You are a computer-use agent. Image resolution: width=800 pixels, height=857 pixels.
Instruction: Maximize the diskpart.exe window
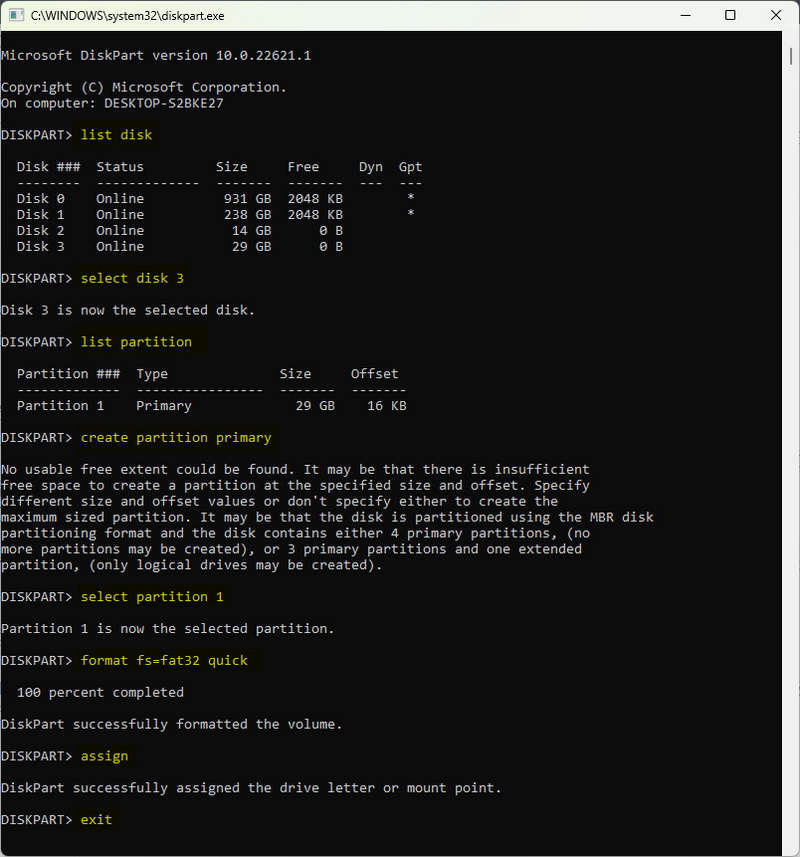pos(730,15)
